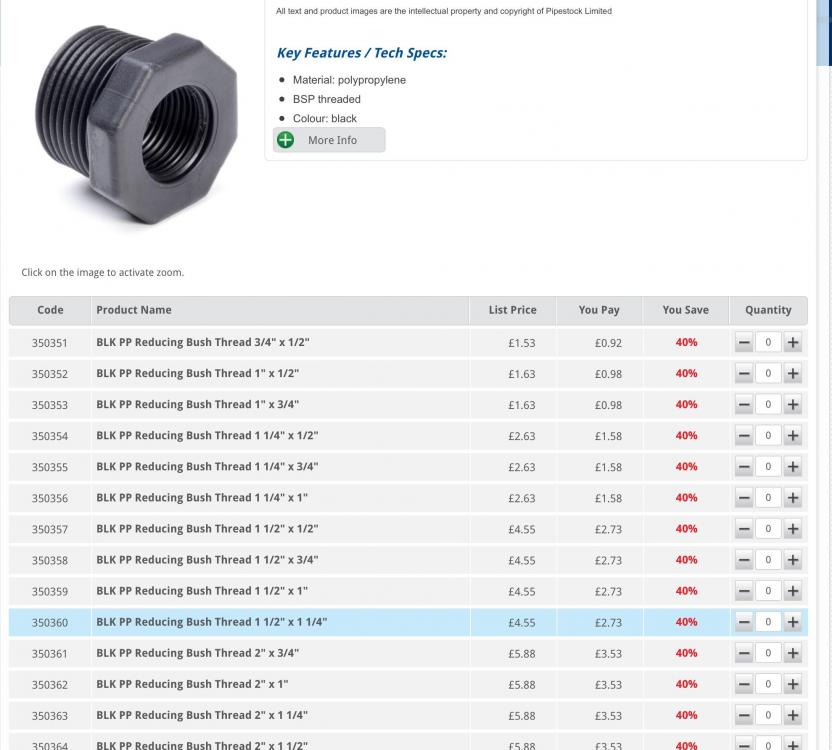The height and width of the screenshot is (750, 832).
Task: Select the quantity field for code 350351
Action: click(768, 342)
